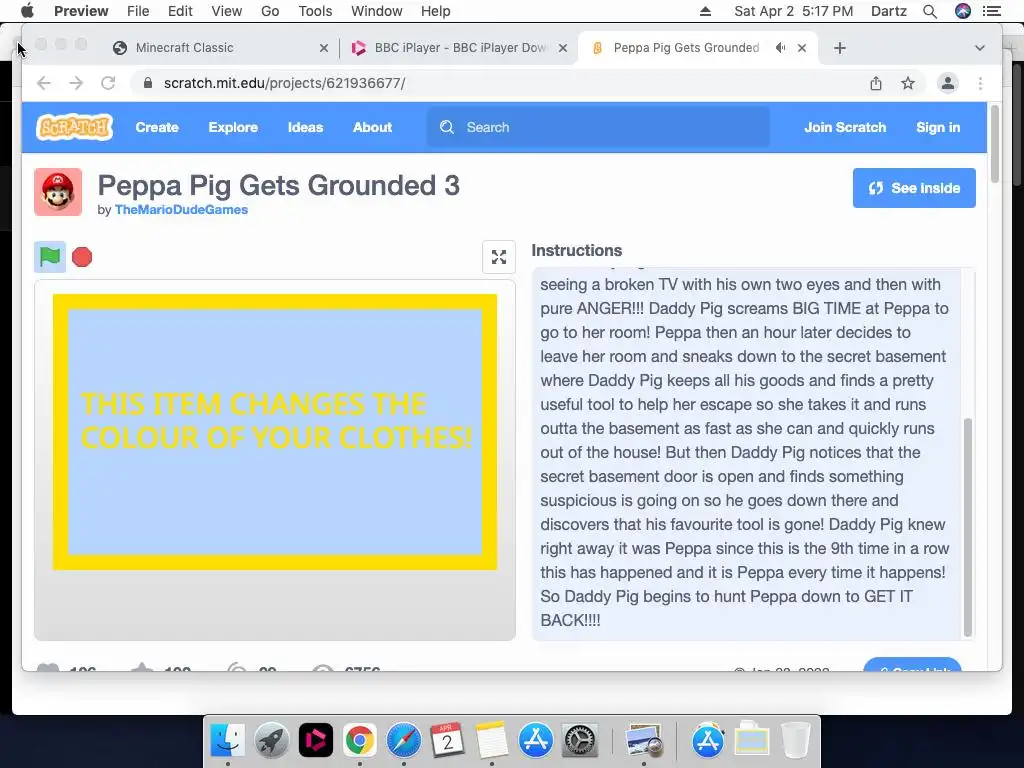The image size is (1024, 768).
Task: Bookmark this page with star
Action: pyautogui.click(x=908, y=83)
